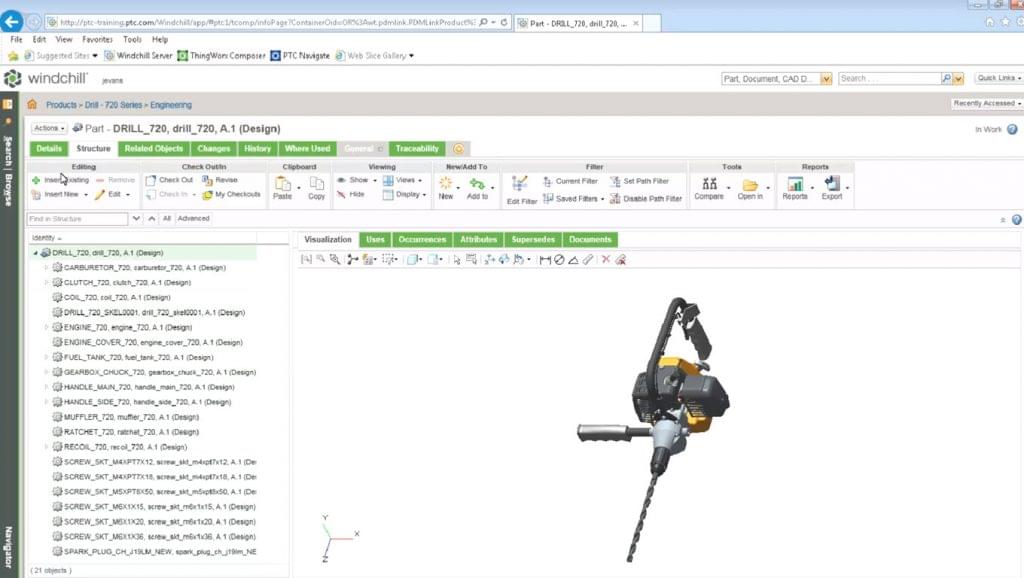This screenshot has width=1024, height=578.
Task: Expand the CARBURETOR_720 node
Action: pyautogui.click(x=46, y=268)
